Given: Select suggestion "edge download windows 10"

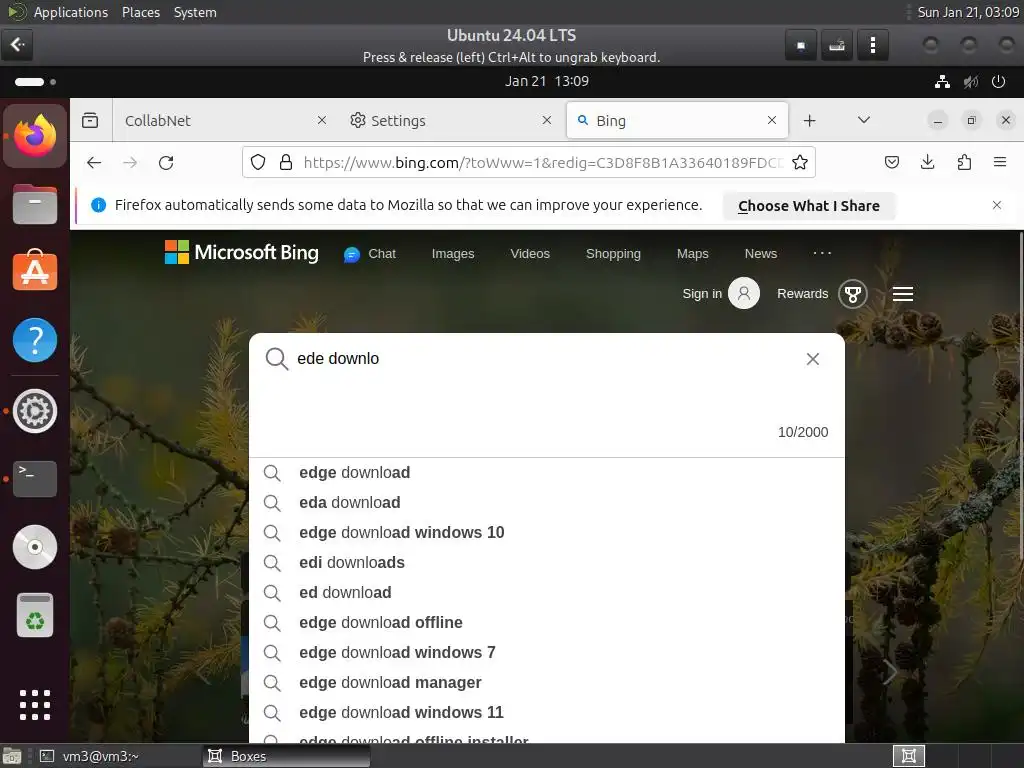Looking at the screenshot, I should tap(547, 532).
